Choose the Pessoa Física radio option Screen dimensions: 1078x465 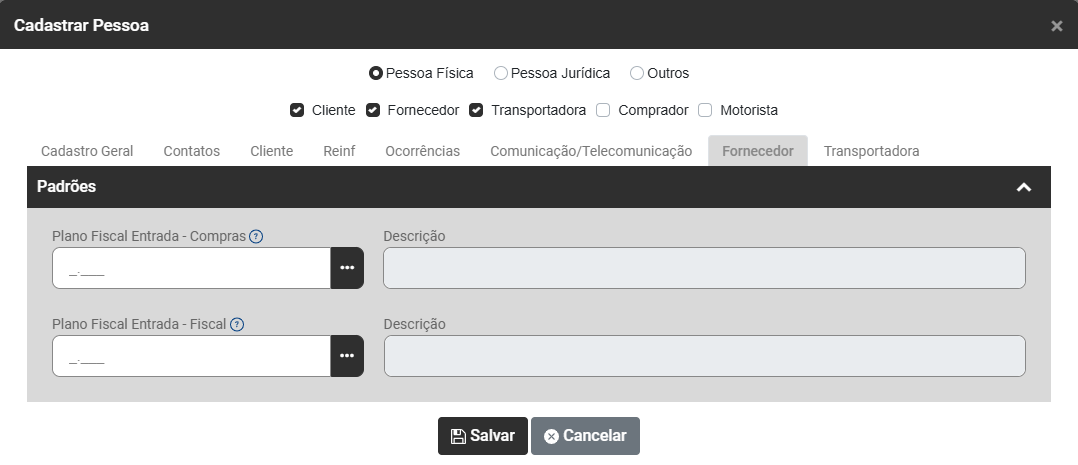(375, 73)
